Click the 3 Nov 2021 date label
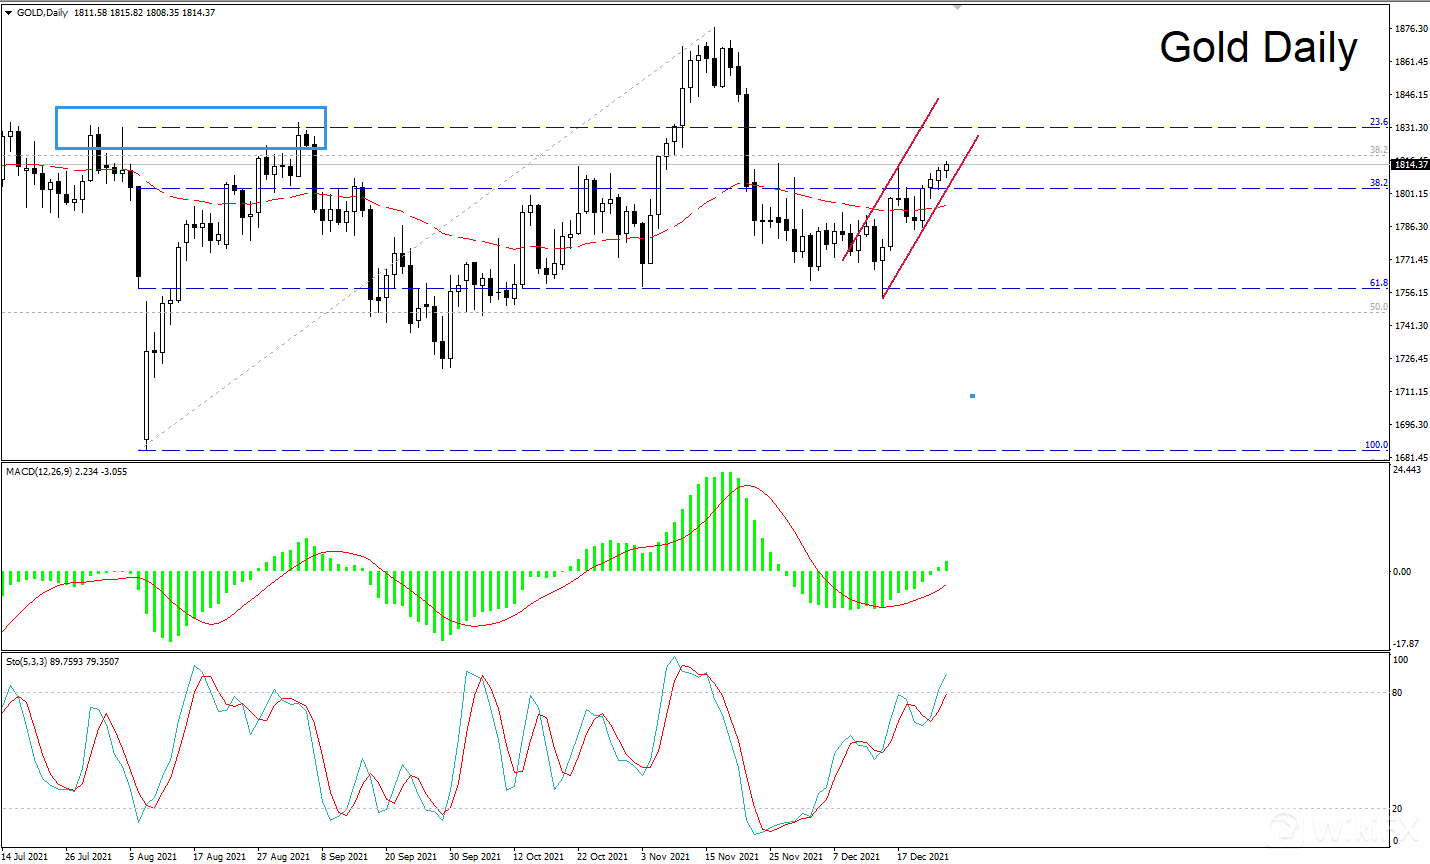Screen dimensions: 1430x864 click(x=665, y=856)
